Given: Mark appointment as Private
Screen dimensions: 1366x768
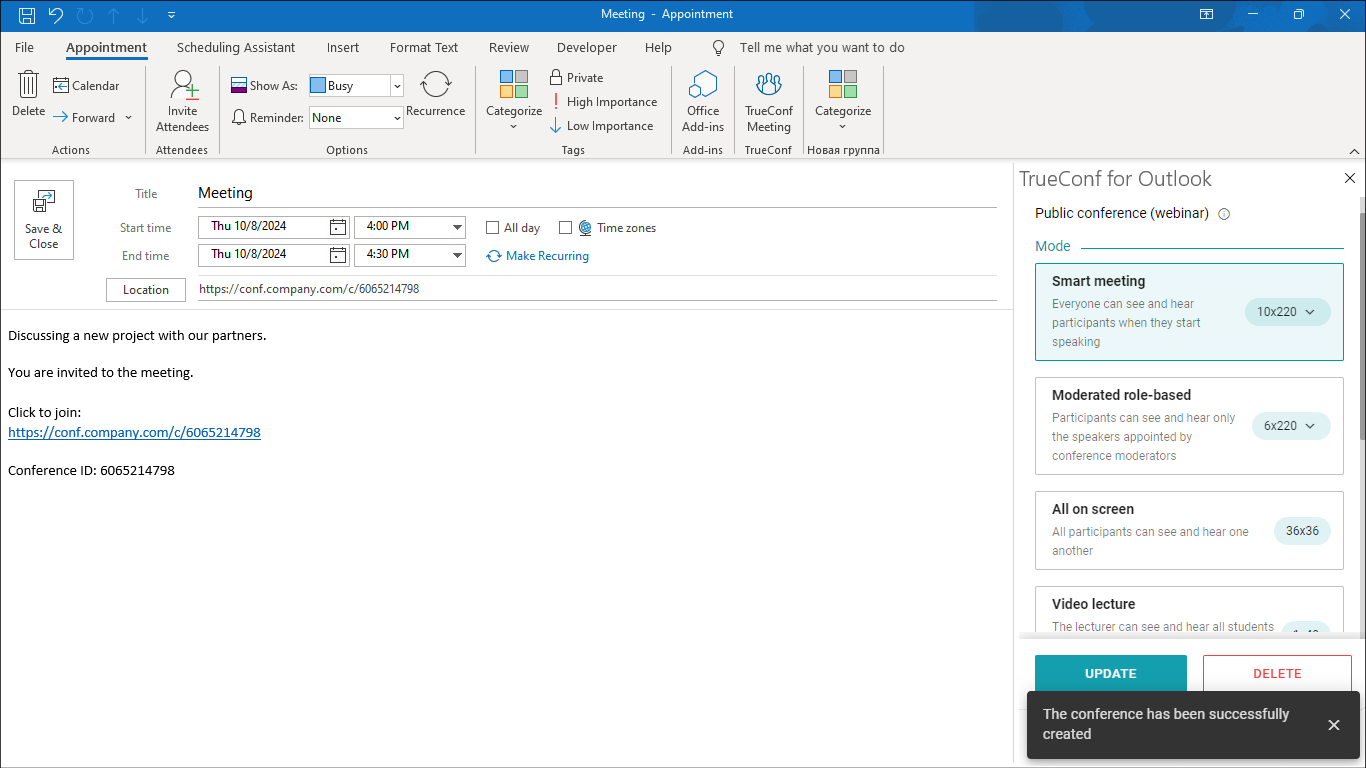Looking at the screenshot, I should pyautogui.click(x=577, y=78).
